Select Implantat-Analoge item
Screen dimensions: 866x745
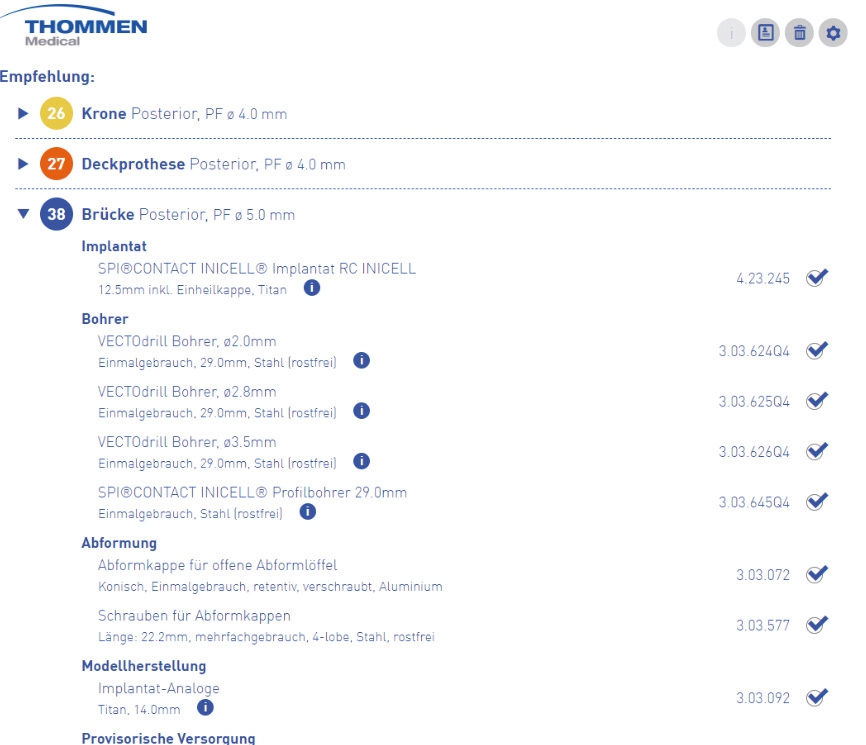pos(159,688)
